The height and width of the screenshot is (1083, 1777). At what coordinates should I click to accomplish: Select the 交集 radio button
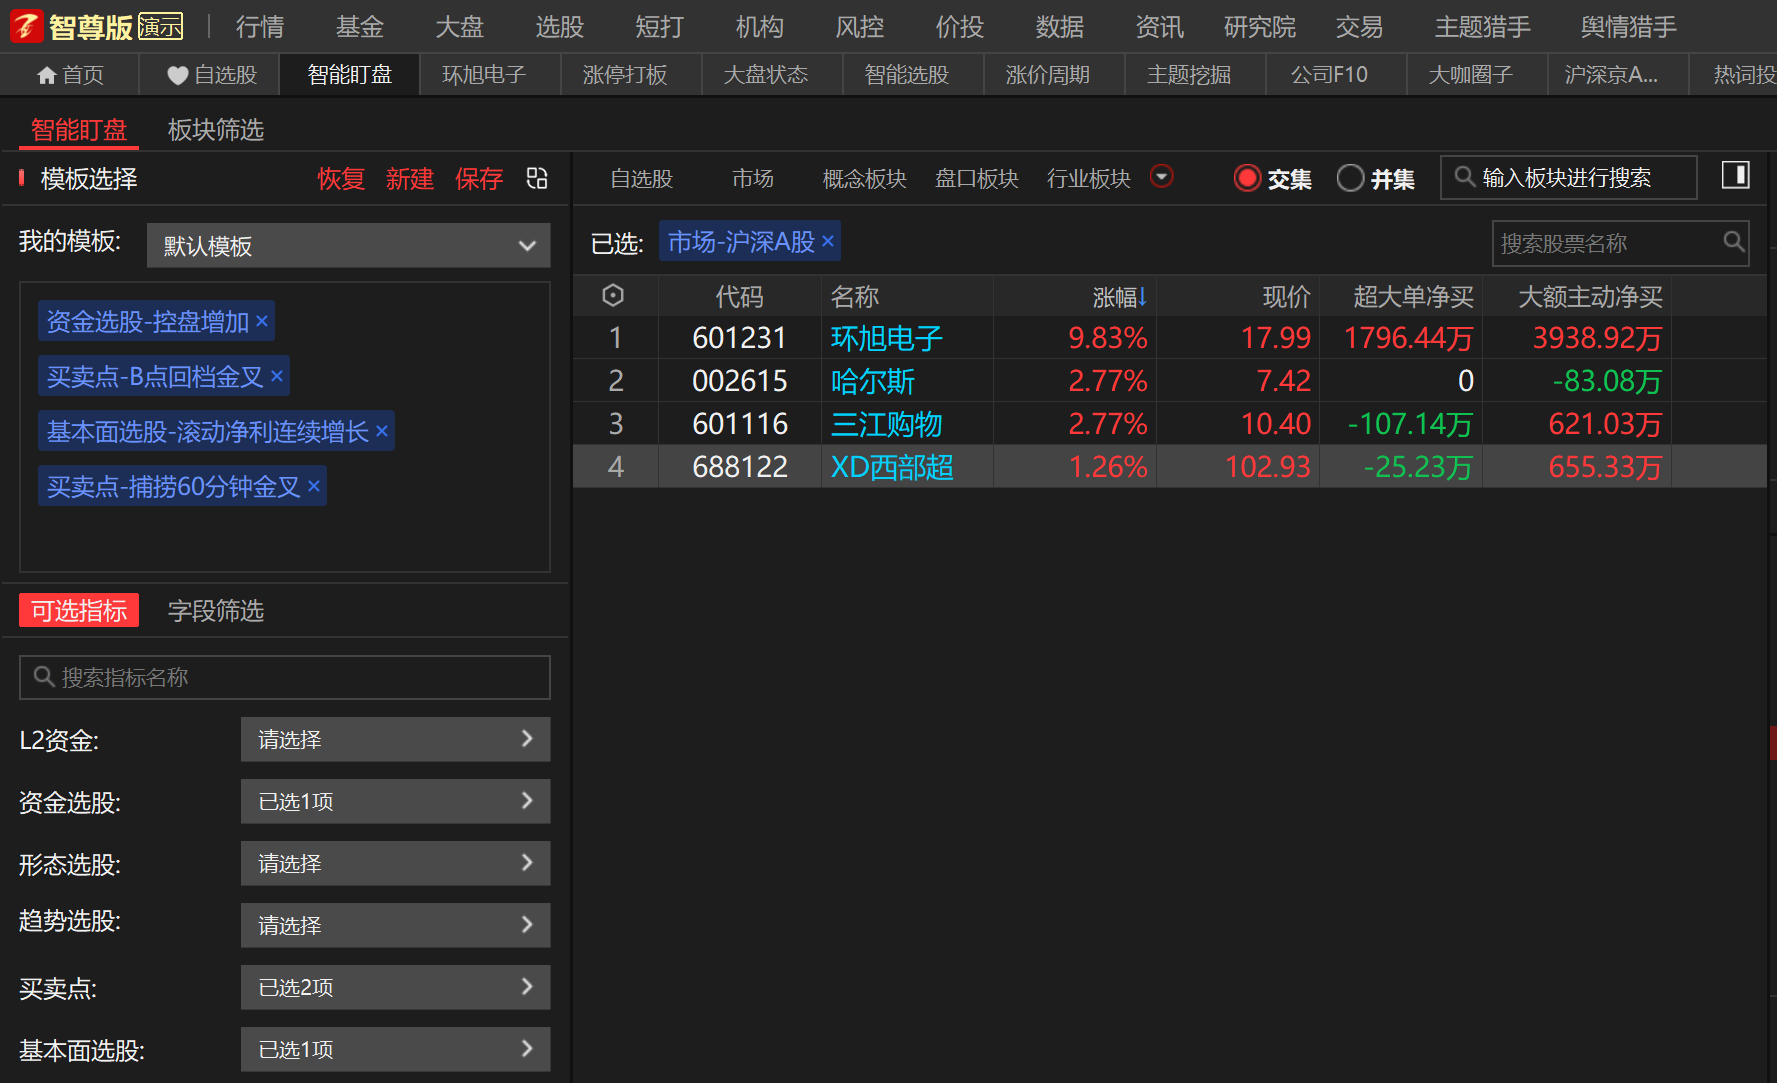click(1247, 178)
